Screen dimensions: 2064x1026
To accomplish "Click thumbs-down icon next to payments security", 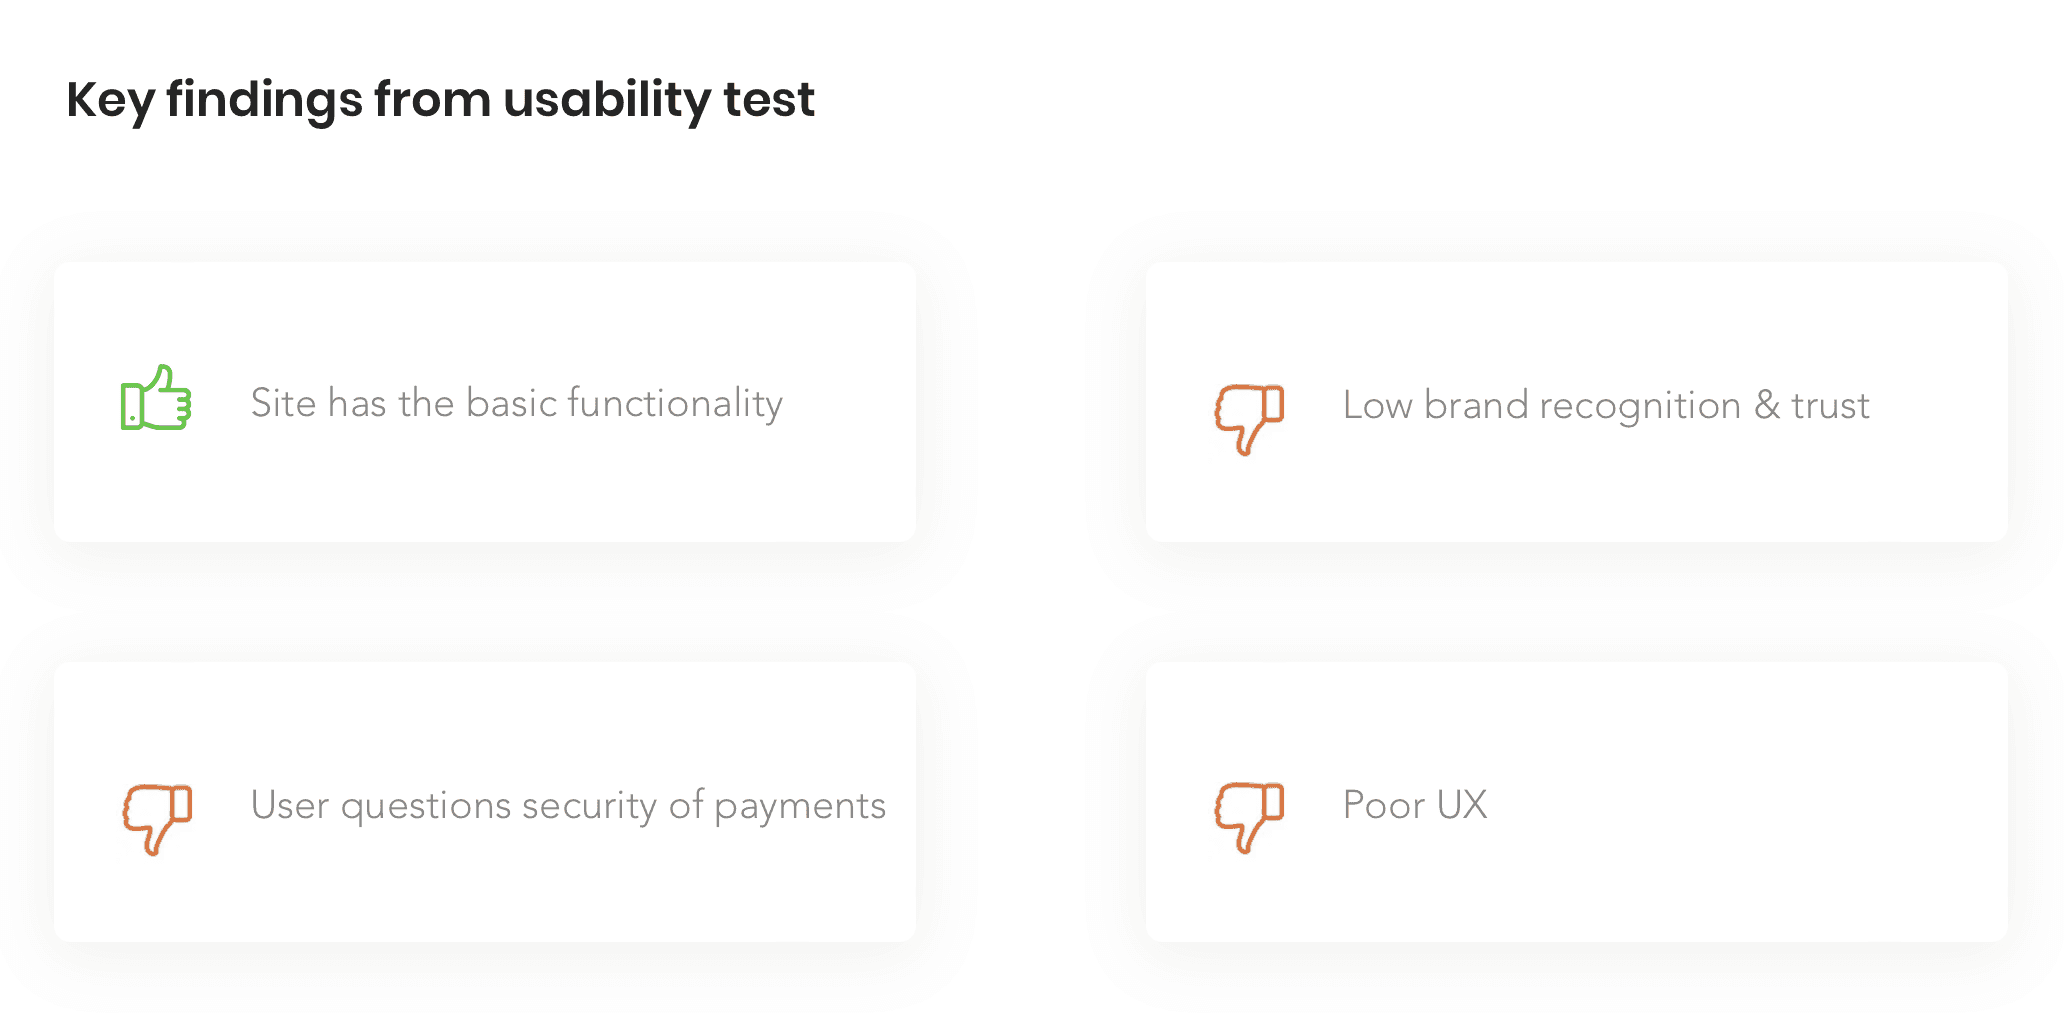I will (157, 819).
